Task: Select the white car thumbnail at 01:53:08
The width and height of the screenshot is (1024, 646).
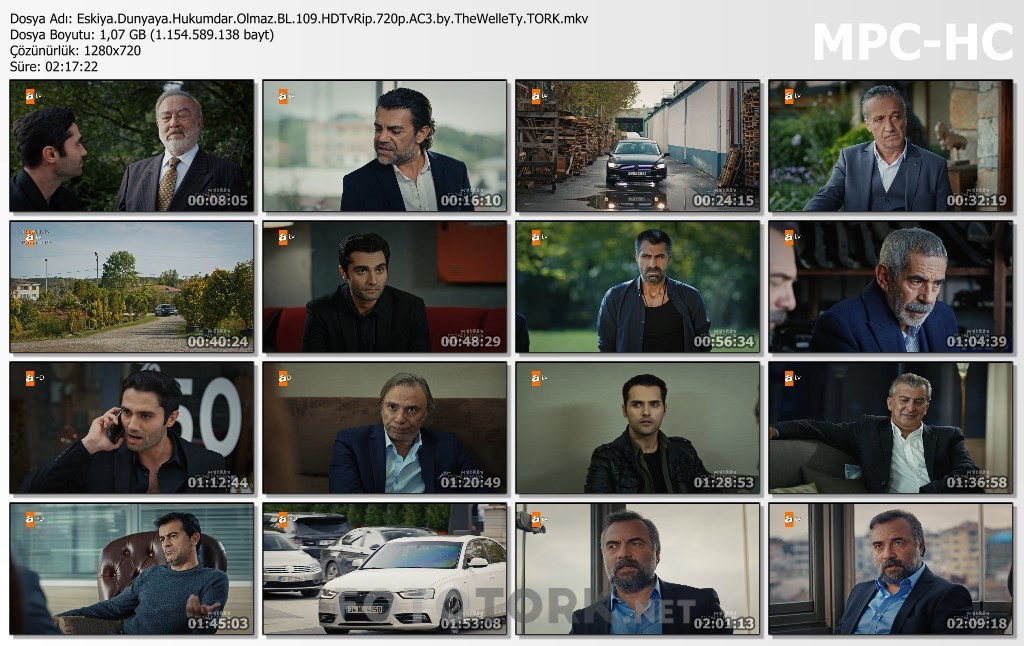Action: click(385, 569)
